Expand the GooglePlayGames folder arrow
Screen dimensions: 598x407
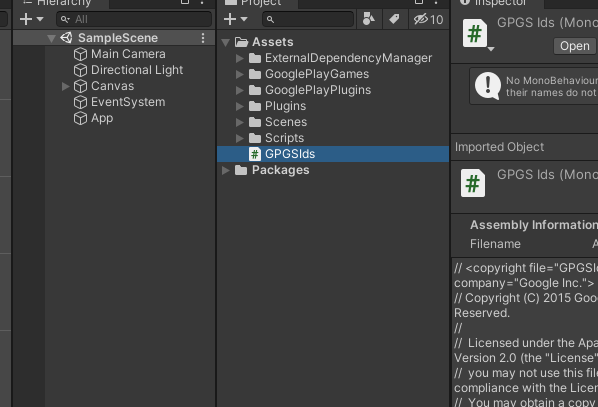pos(240,74)
